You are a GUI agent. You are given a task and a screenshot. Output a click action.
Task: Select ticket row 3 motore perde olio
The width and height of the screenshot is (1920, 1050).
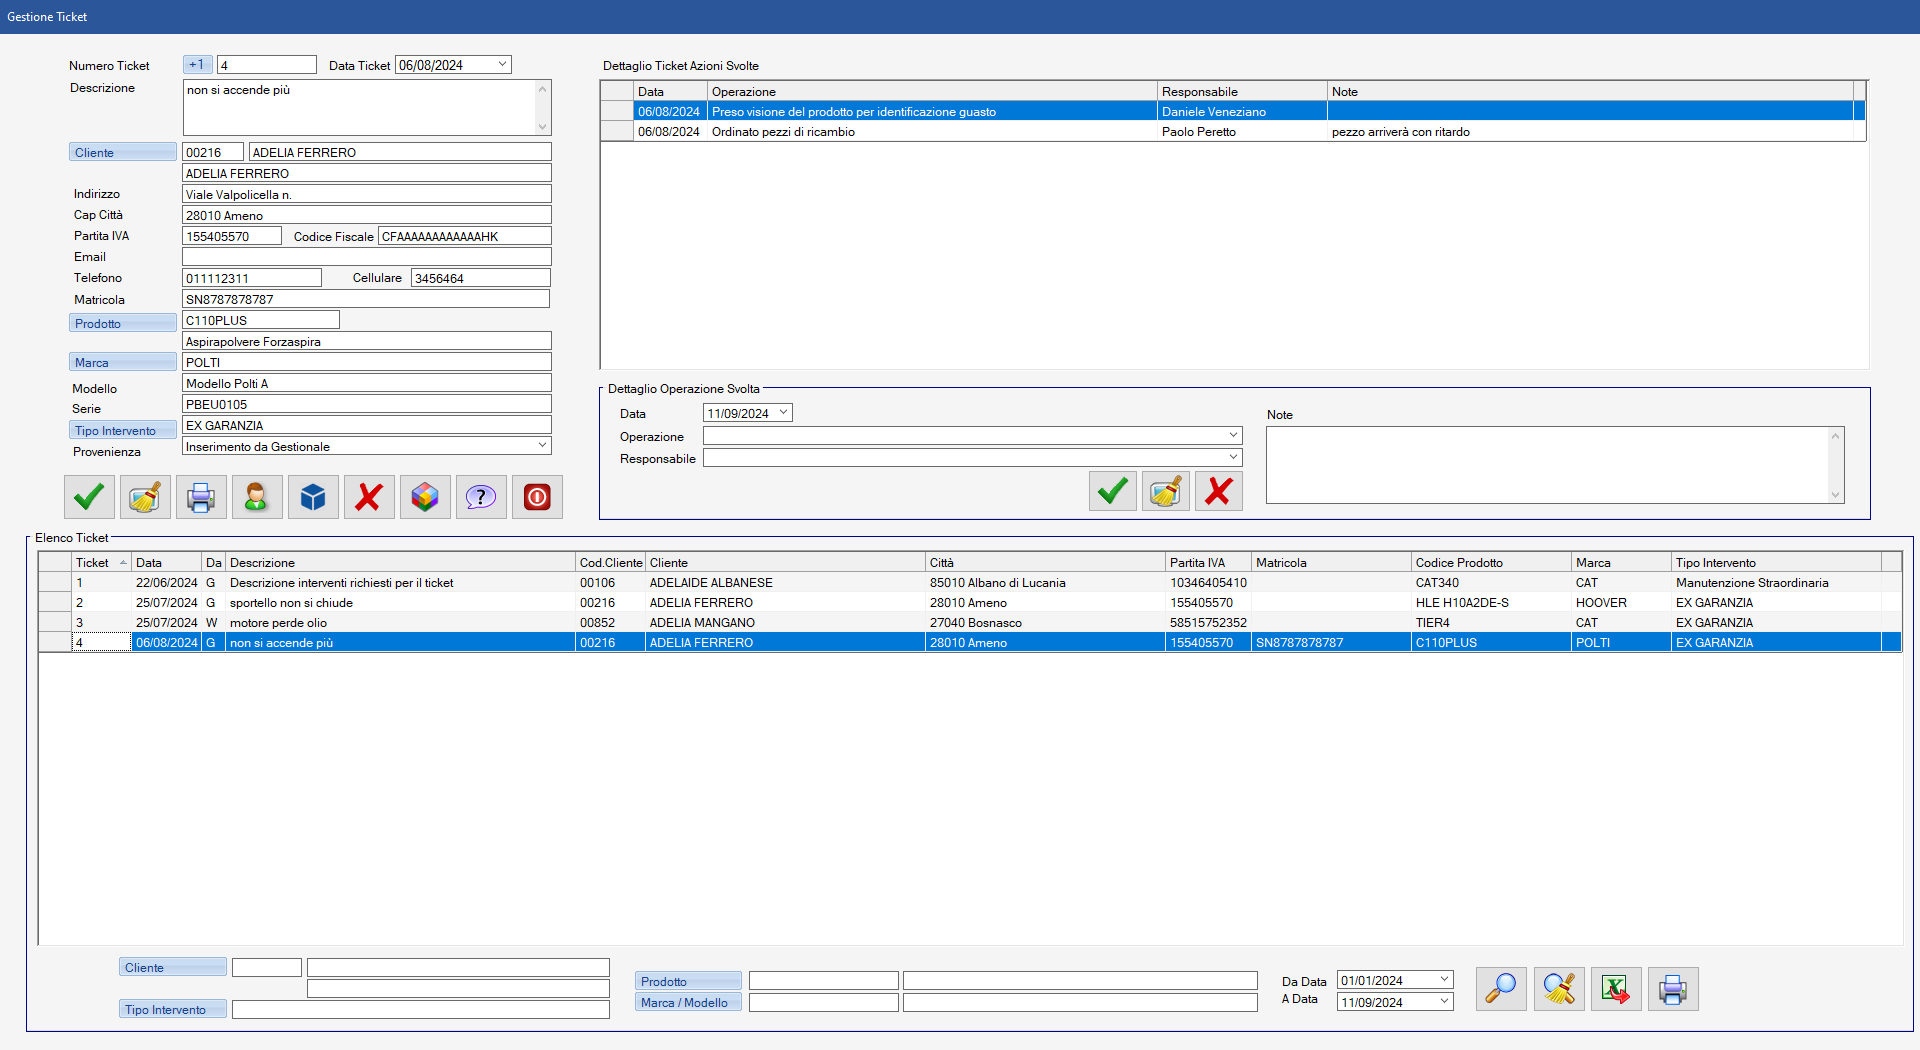pos(278,623)
